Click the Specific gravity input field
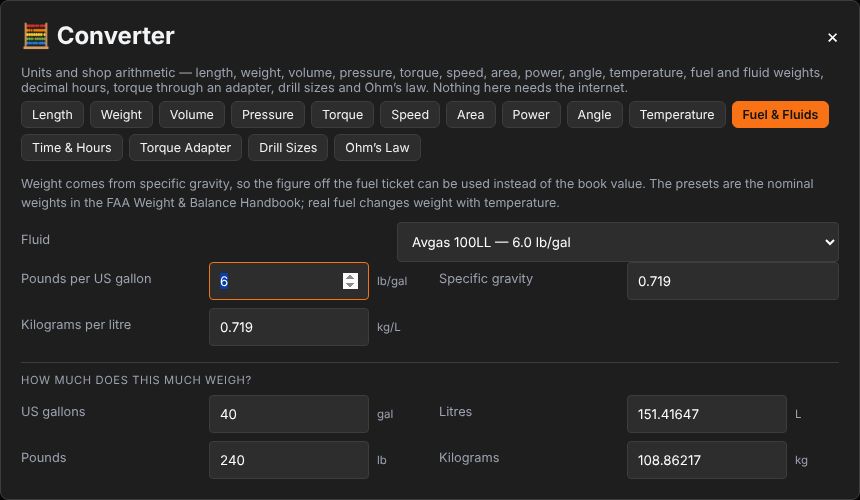Image resolution: width=860 pixels, height=500 pixels. (x=733, y=281)
